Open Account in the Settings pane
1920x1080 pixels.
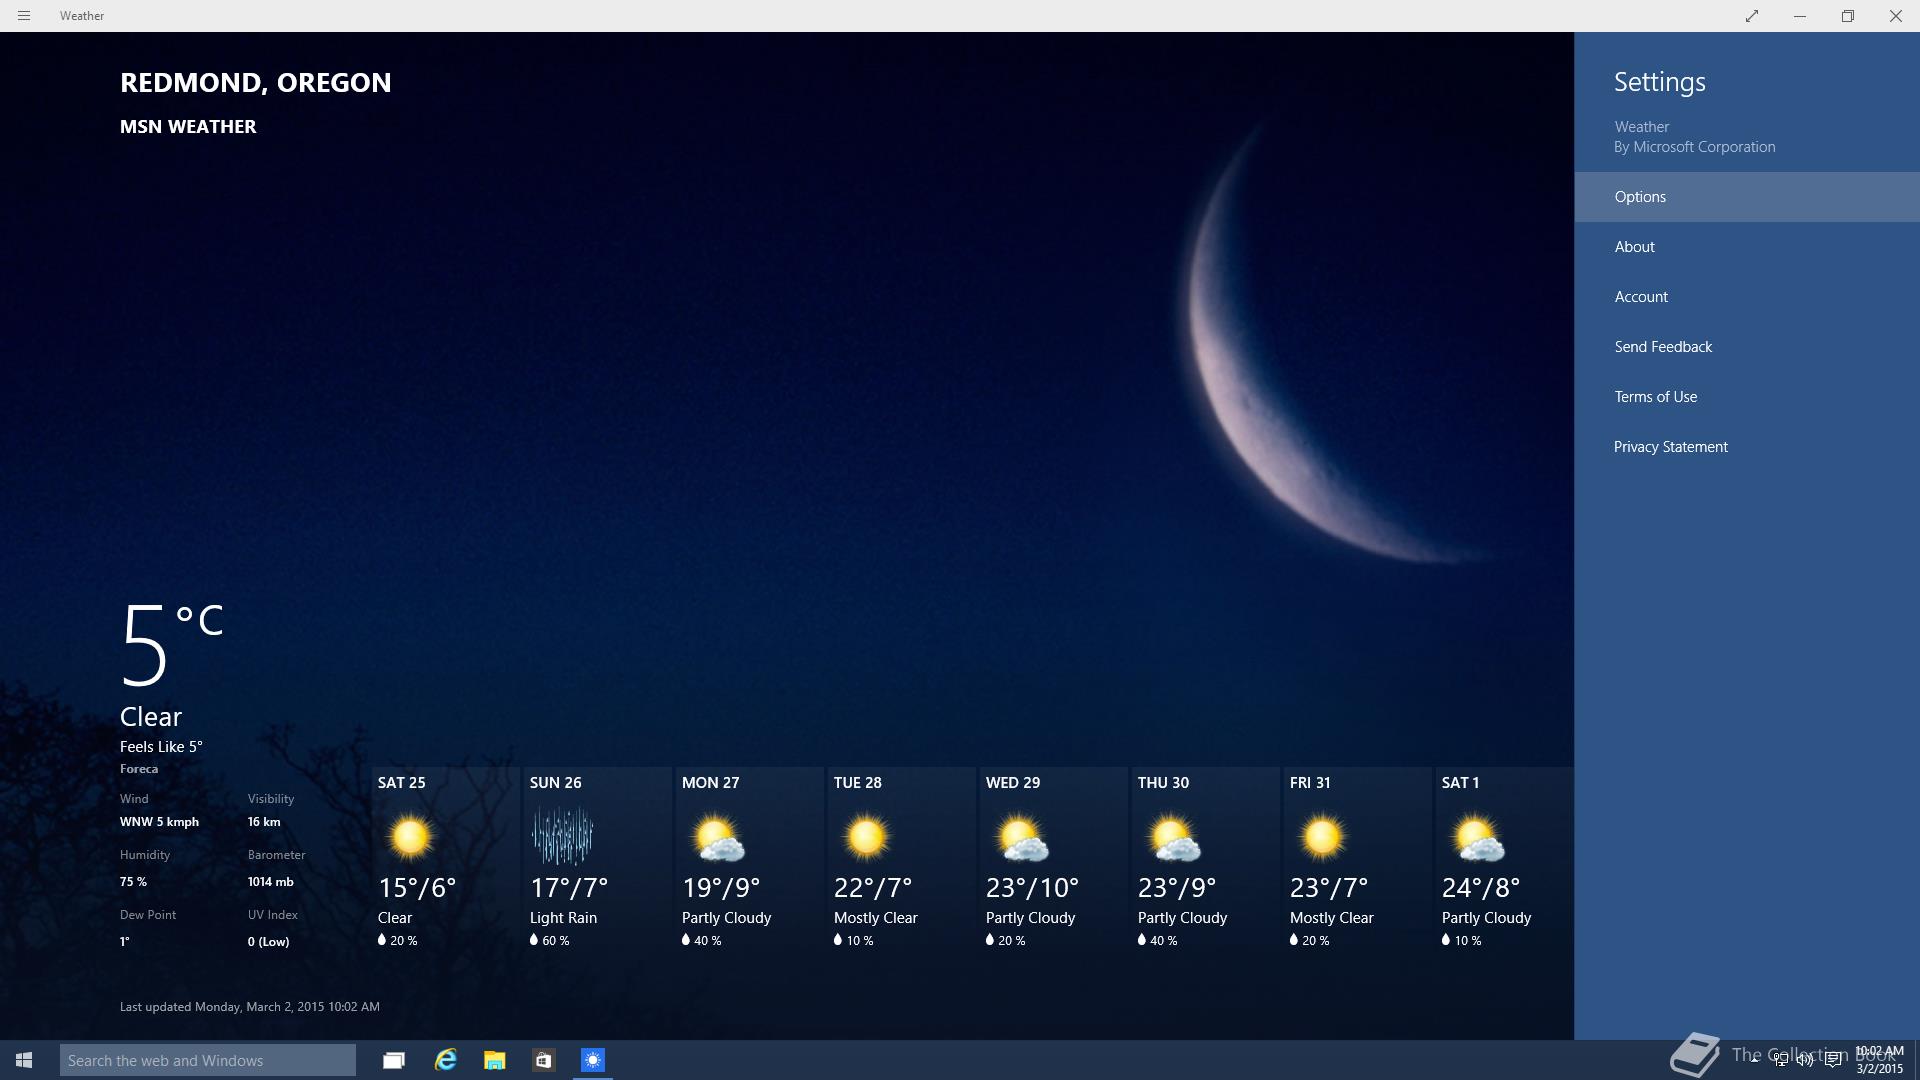[1747, 297]
